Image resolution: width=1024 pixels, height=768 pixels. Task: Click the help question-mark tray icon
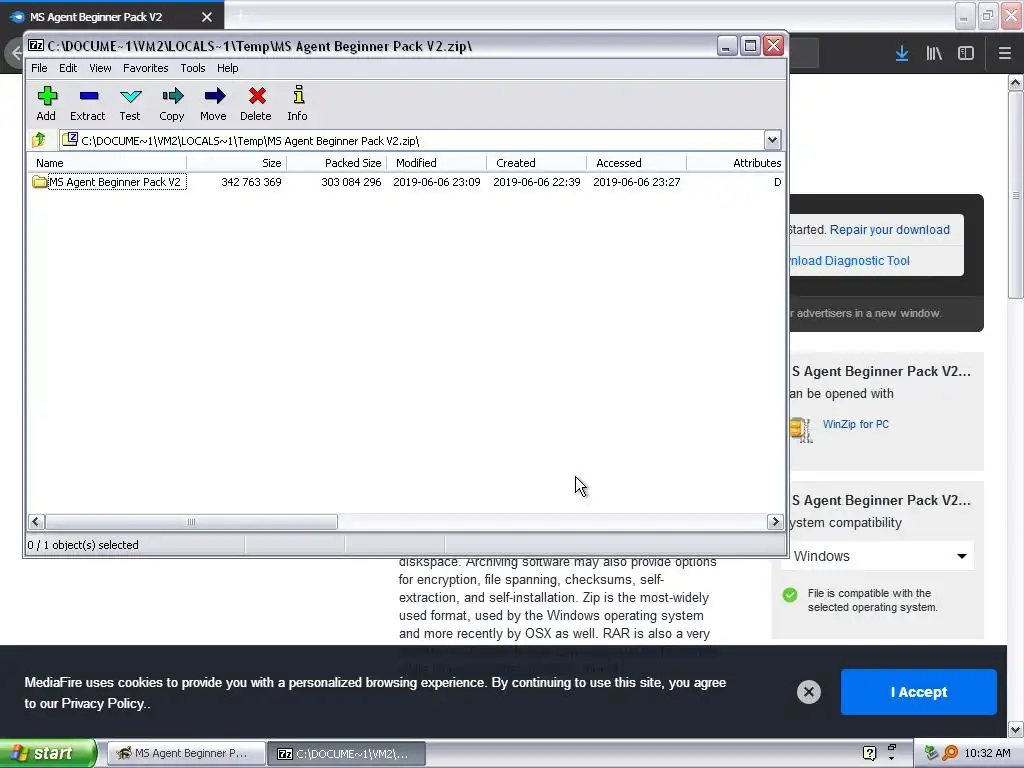point(869,753)
